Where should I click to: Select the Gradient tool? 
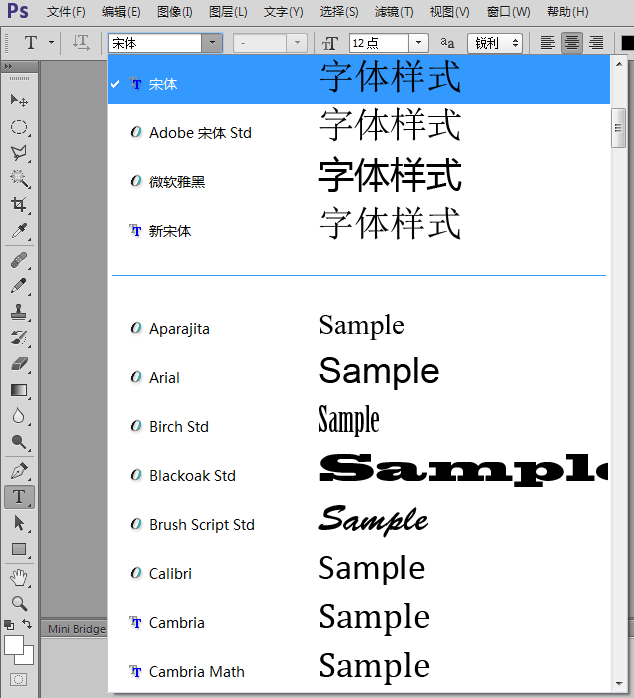click(19, 390)
